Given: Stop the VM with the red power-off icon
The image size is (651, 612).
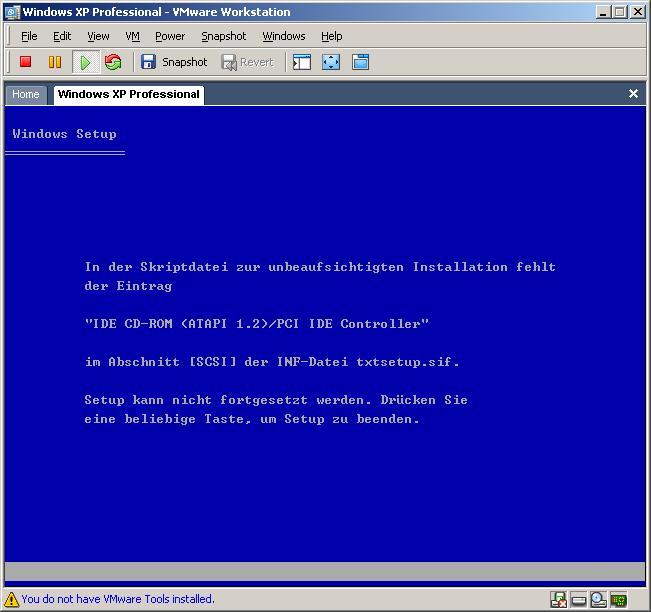Looking at the screenshot, I should (26, 62).
